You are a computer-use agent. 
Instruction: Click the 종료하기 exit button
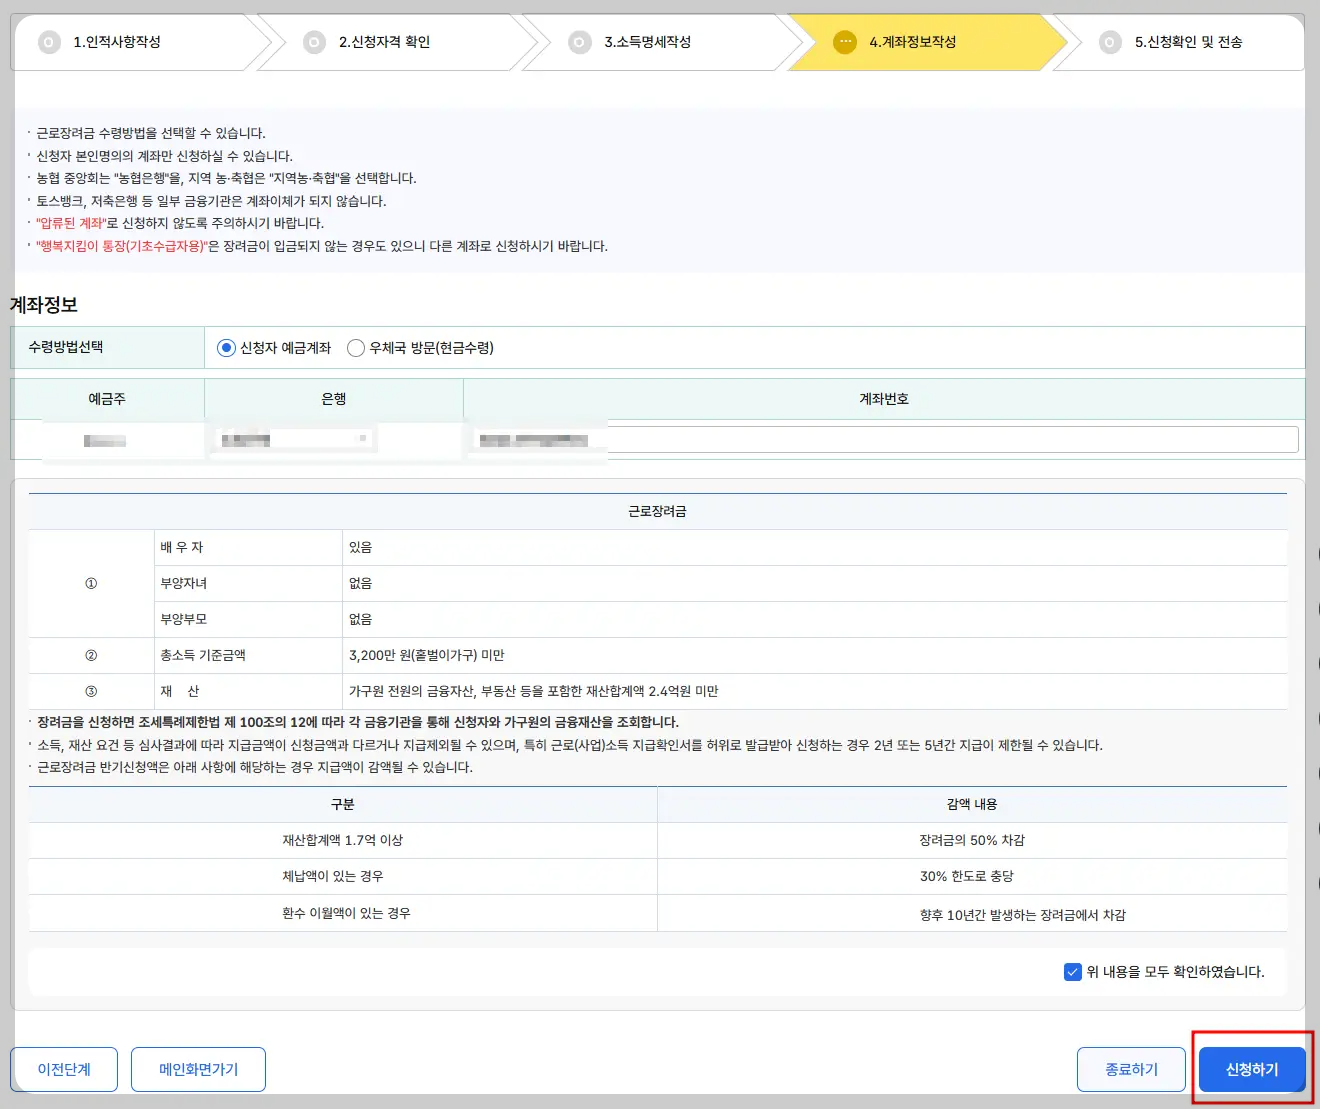1131,1068
